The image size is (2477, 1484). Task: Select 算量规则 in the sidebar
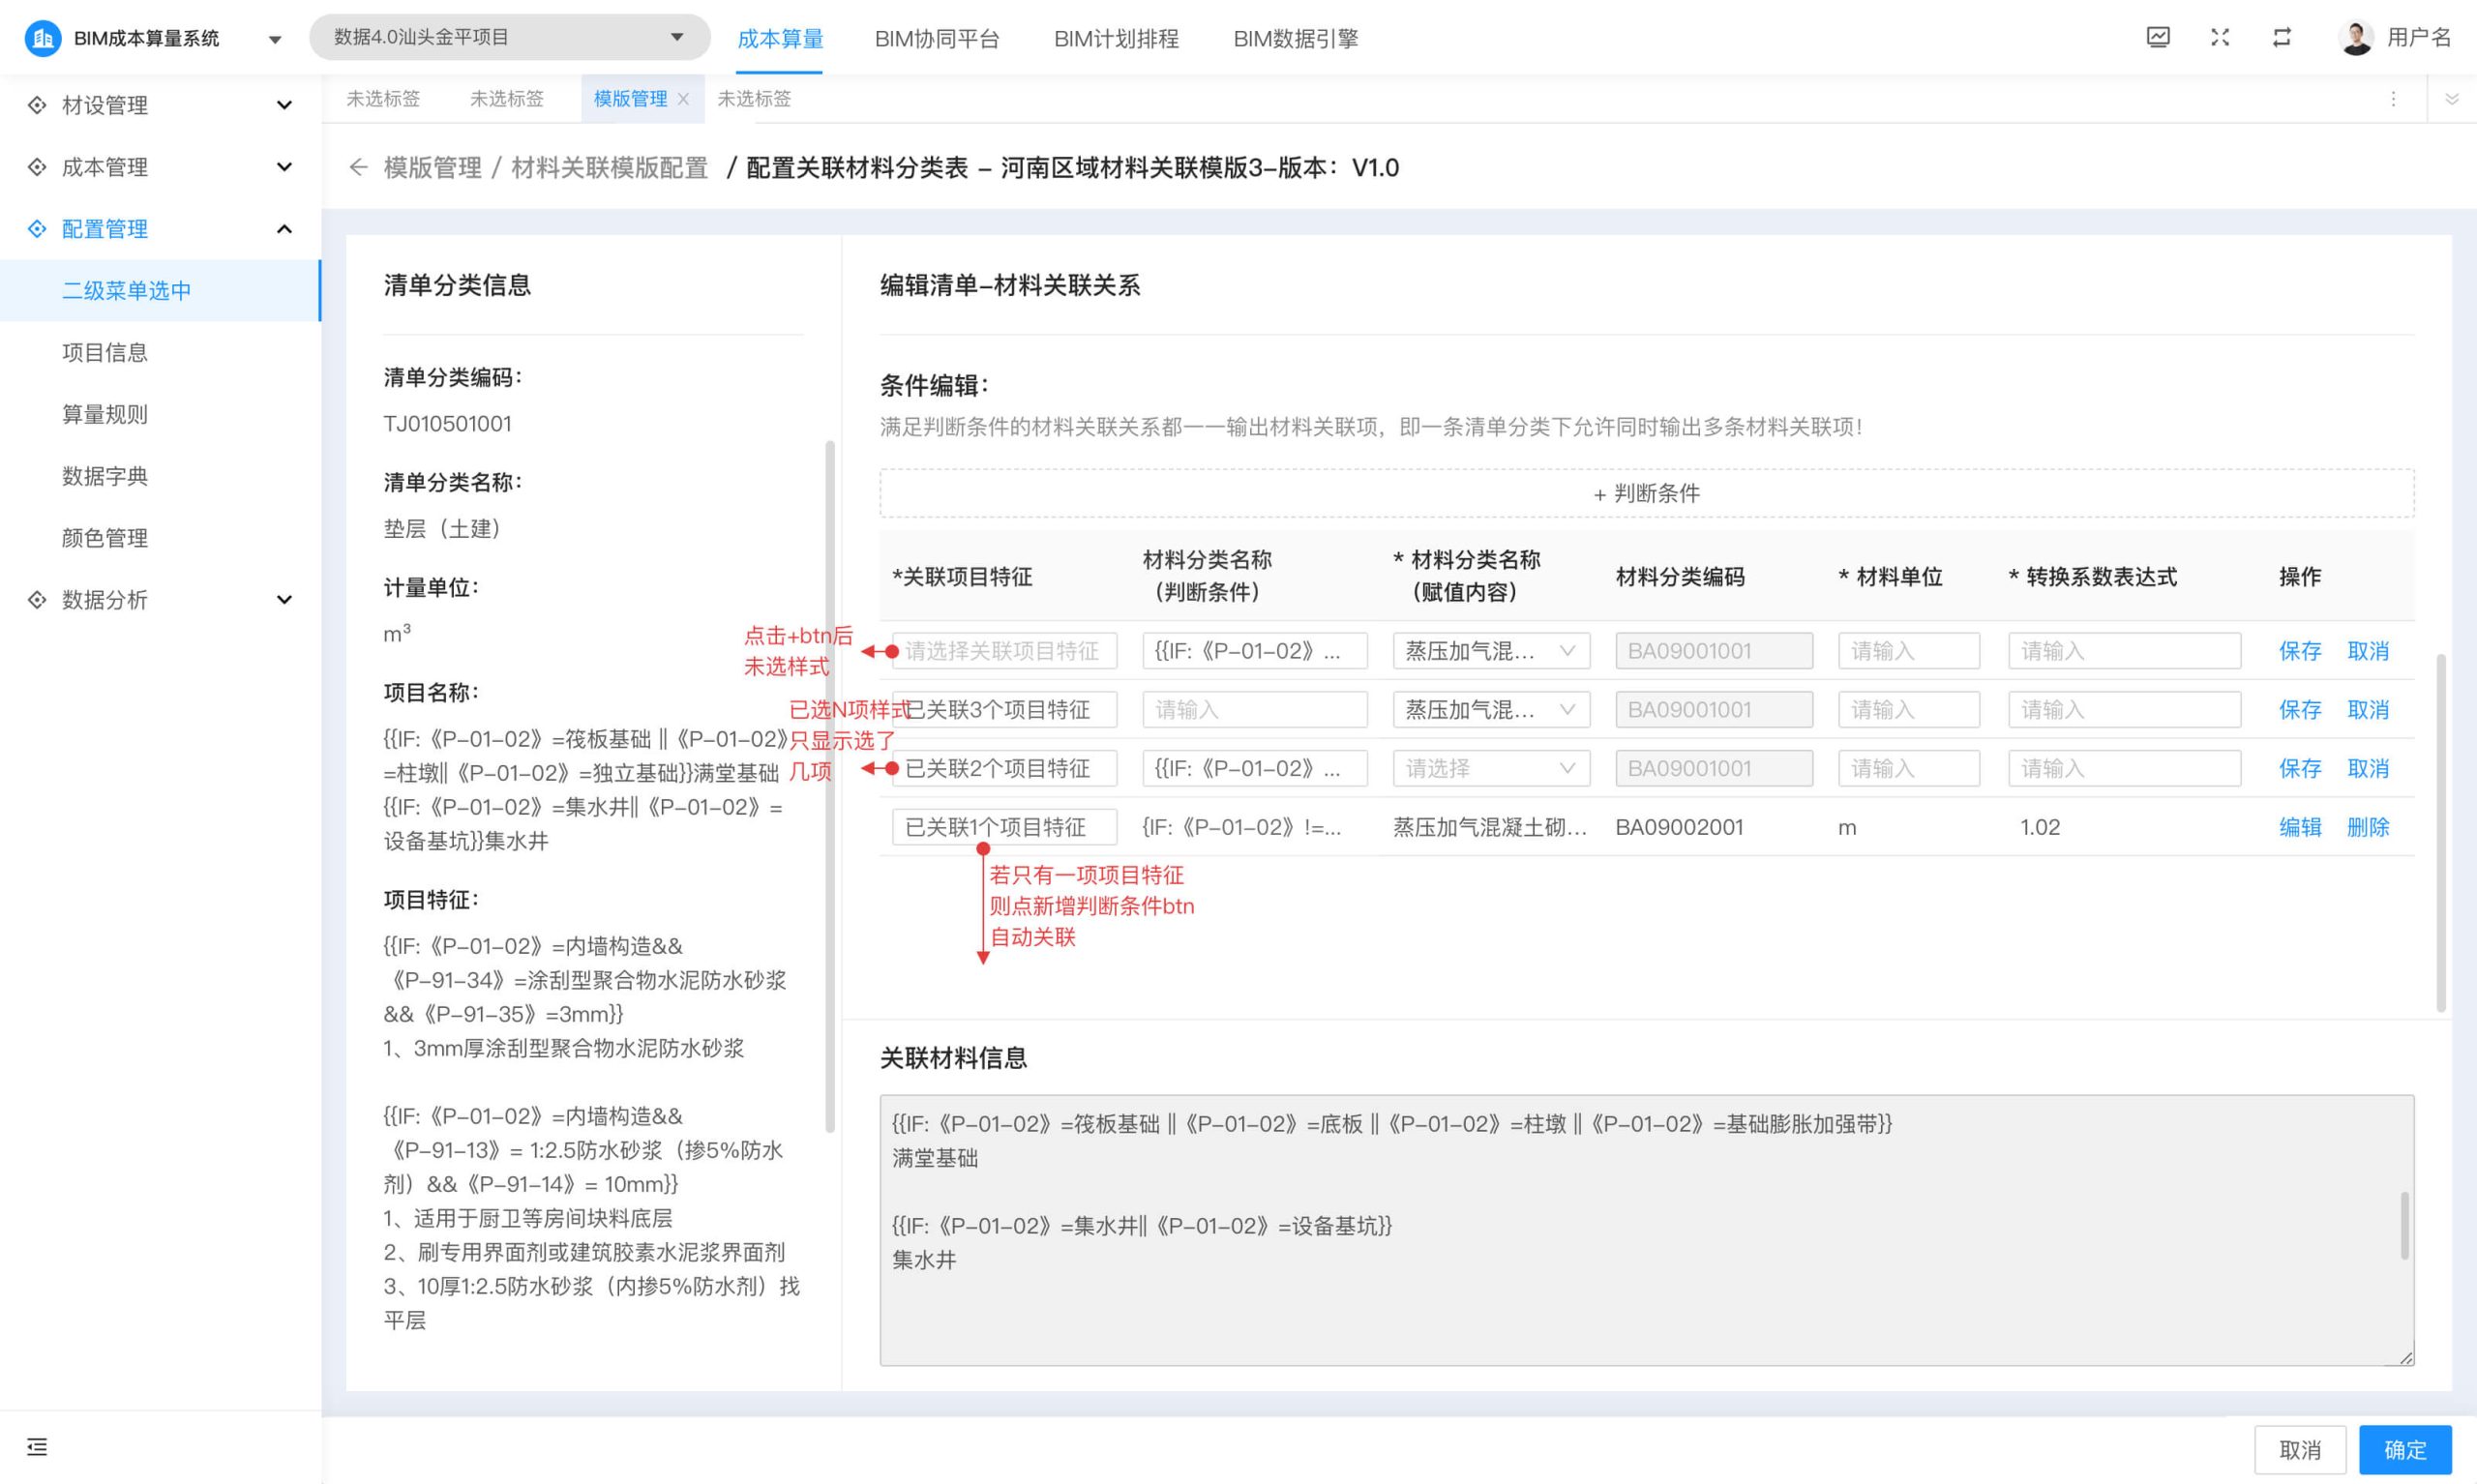pos(105,414)
